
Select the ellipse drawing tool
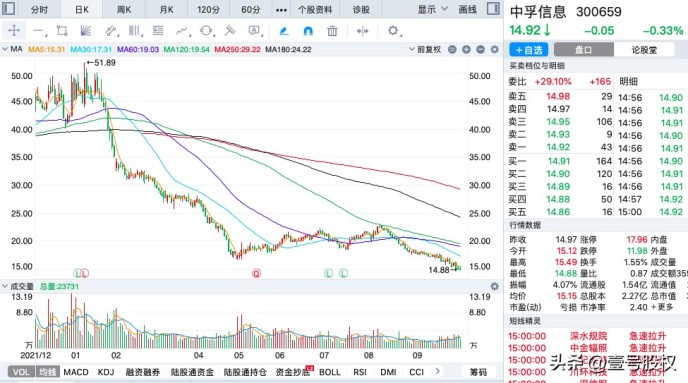tap(206, 30)
